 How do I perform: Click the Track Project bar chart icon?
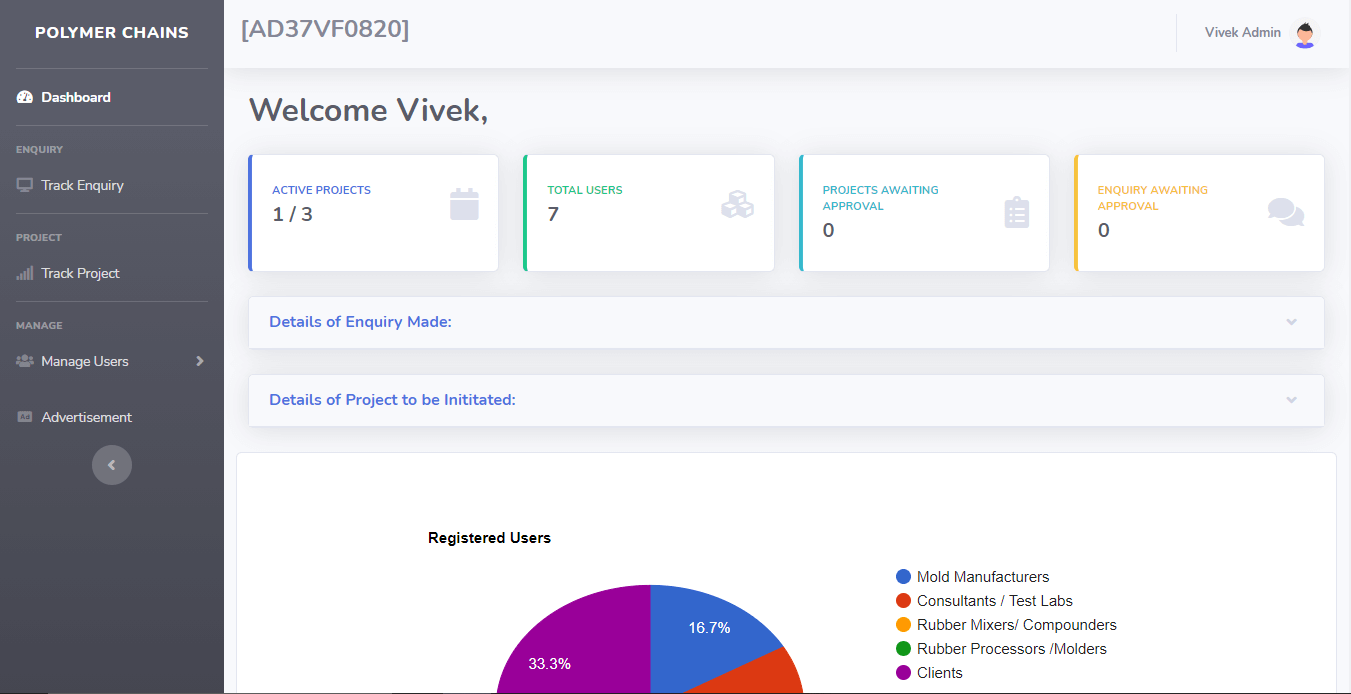click(25, 273)
